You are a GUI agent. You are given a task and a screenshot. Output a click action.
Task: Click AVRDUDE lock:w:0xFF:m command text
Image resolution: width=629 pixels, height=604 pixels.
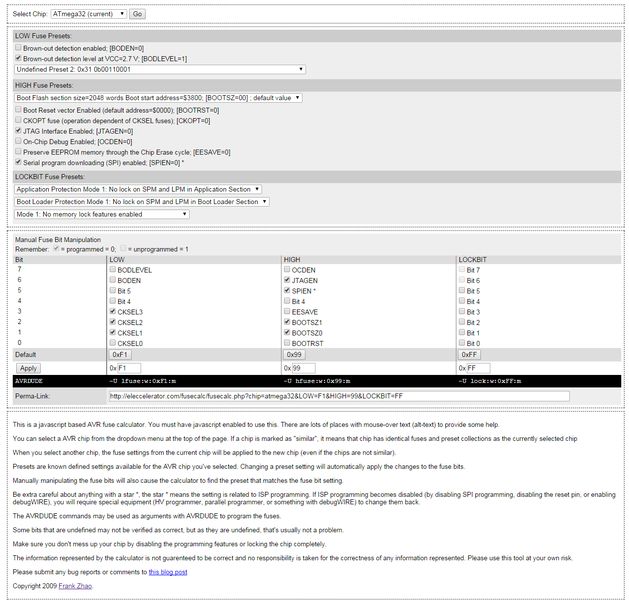pyautogui.click(x=490, y=381)
